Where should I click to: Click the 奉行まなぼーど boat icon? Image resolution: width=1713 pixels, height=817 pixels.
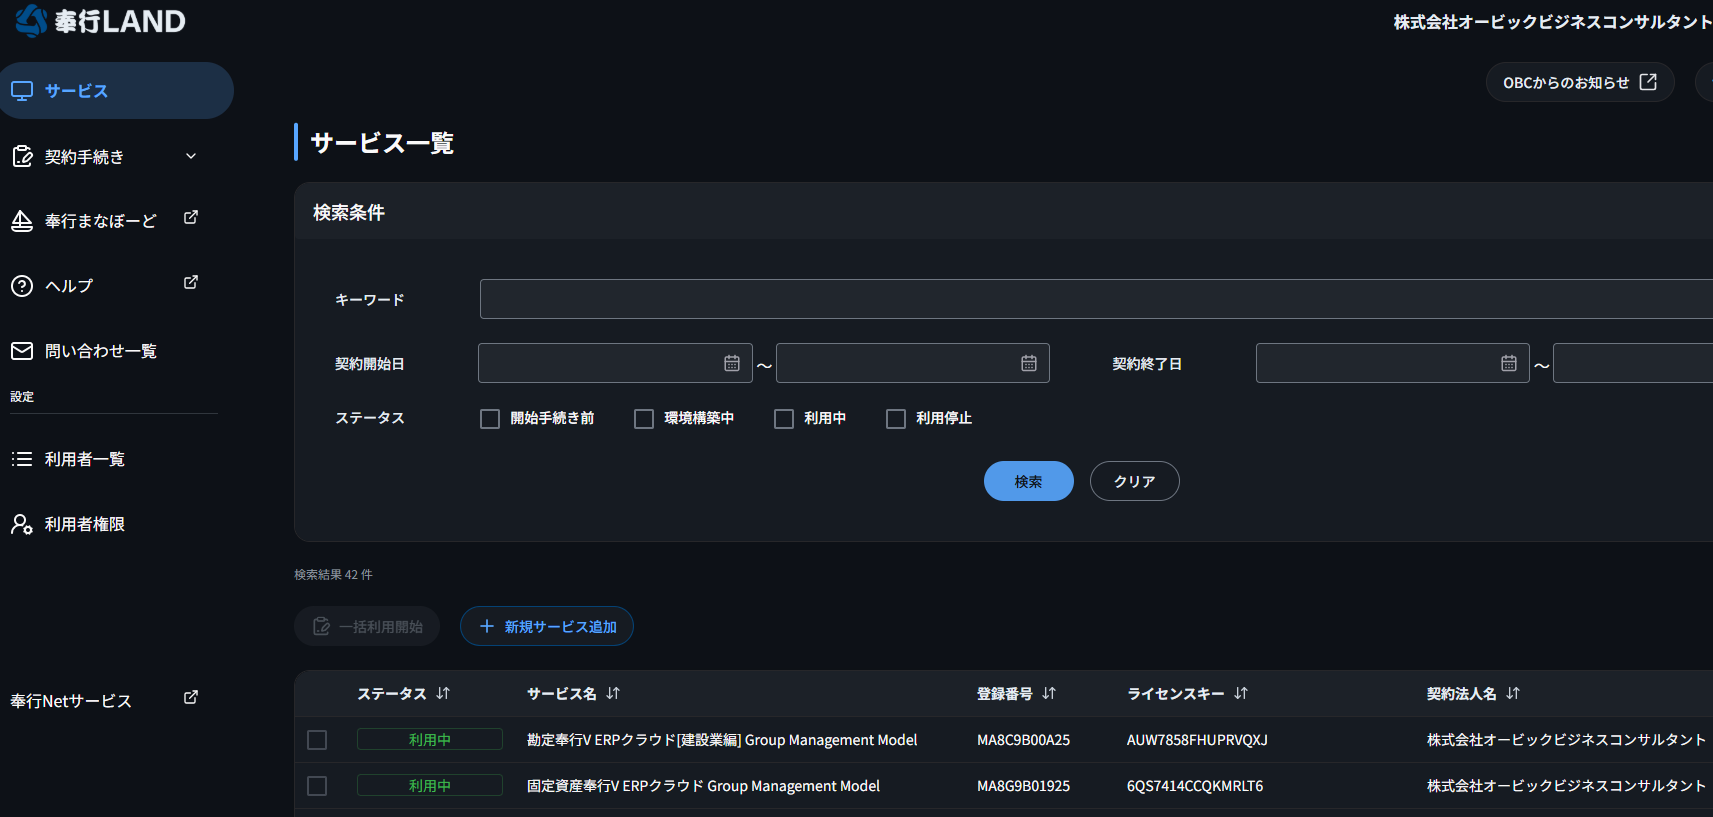tap(22, 221)
